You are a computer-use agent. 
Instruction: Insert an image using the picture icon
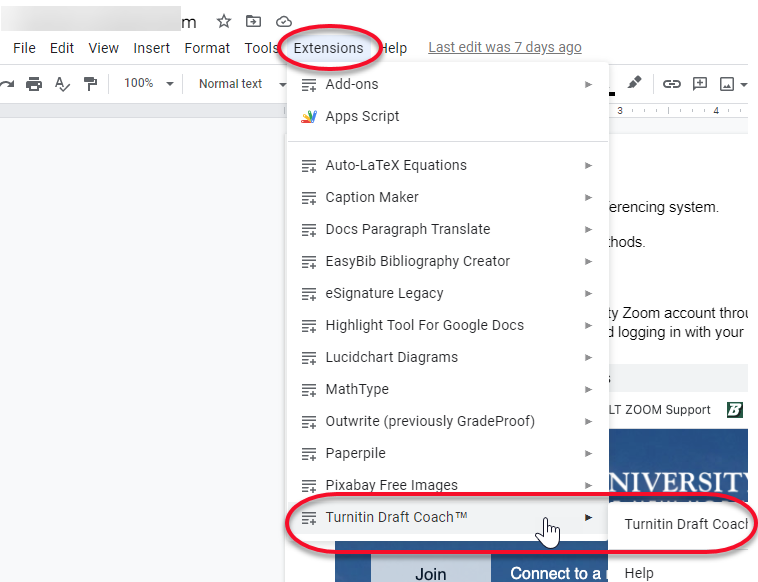[x=727, y=84]
